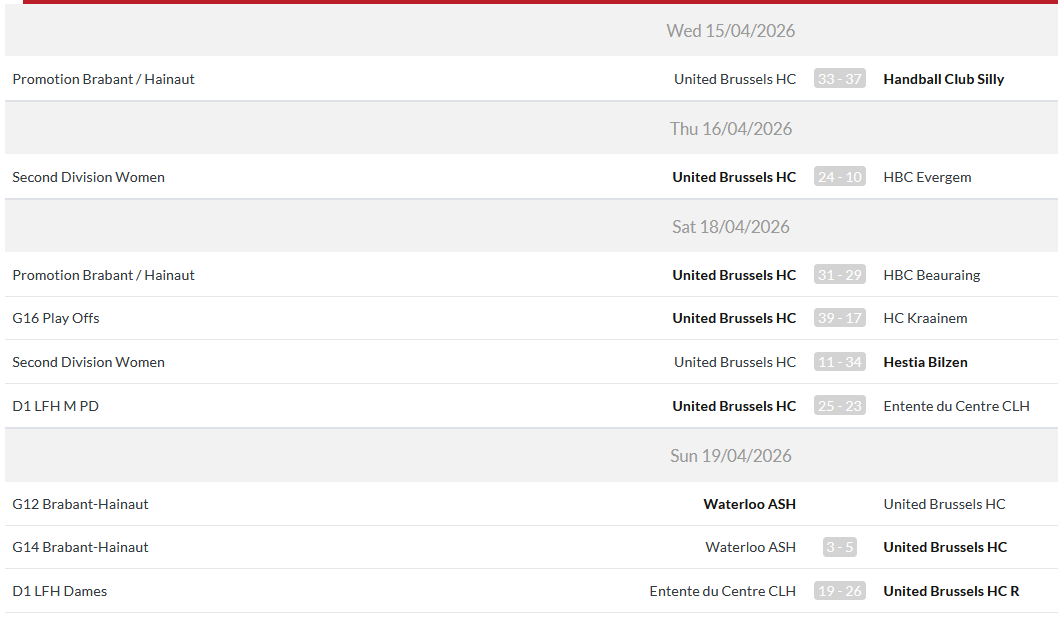View the 25 - 23 score badge
The image size is (1058, 624).
pyautogui.click(x=839, y=406)
